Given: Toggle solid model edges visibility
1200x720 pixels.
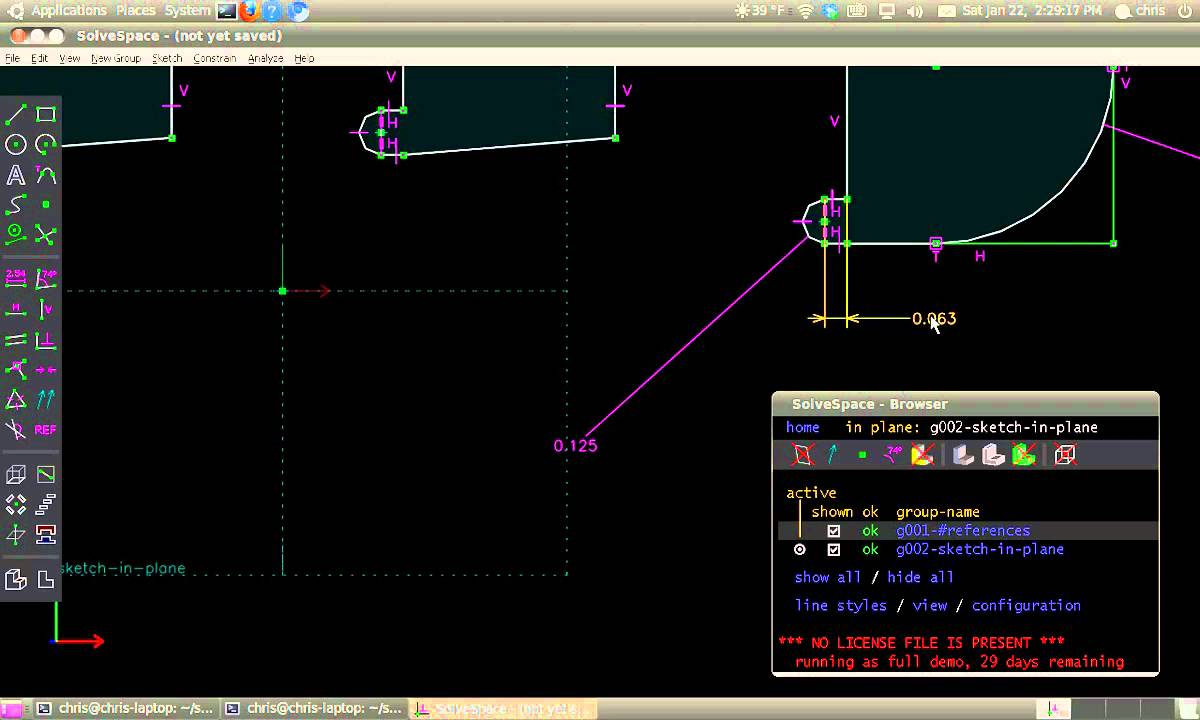Looking at the screenshot, I should 993,455.
